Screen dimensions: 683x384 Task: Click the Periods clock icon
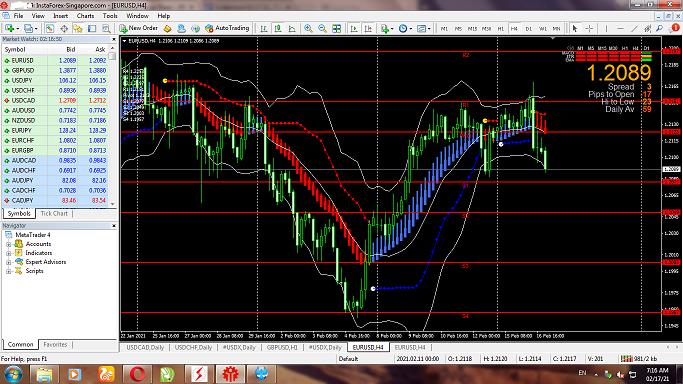tap(403, 28)
